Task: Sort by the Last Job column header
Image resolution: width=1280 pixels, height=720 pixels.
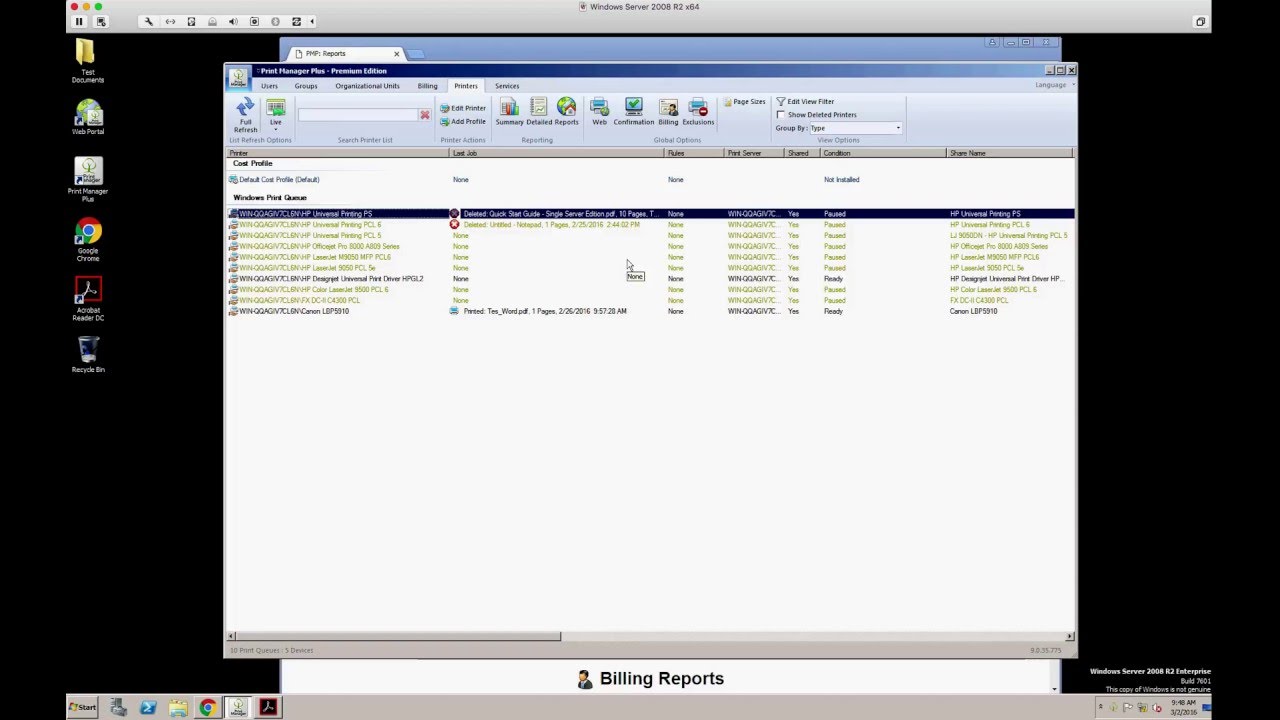Action: coord(557,153)
